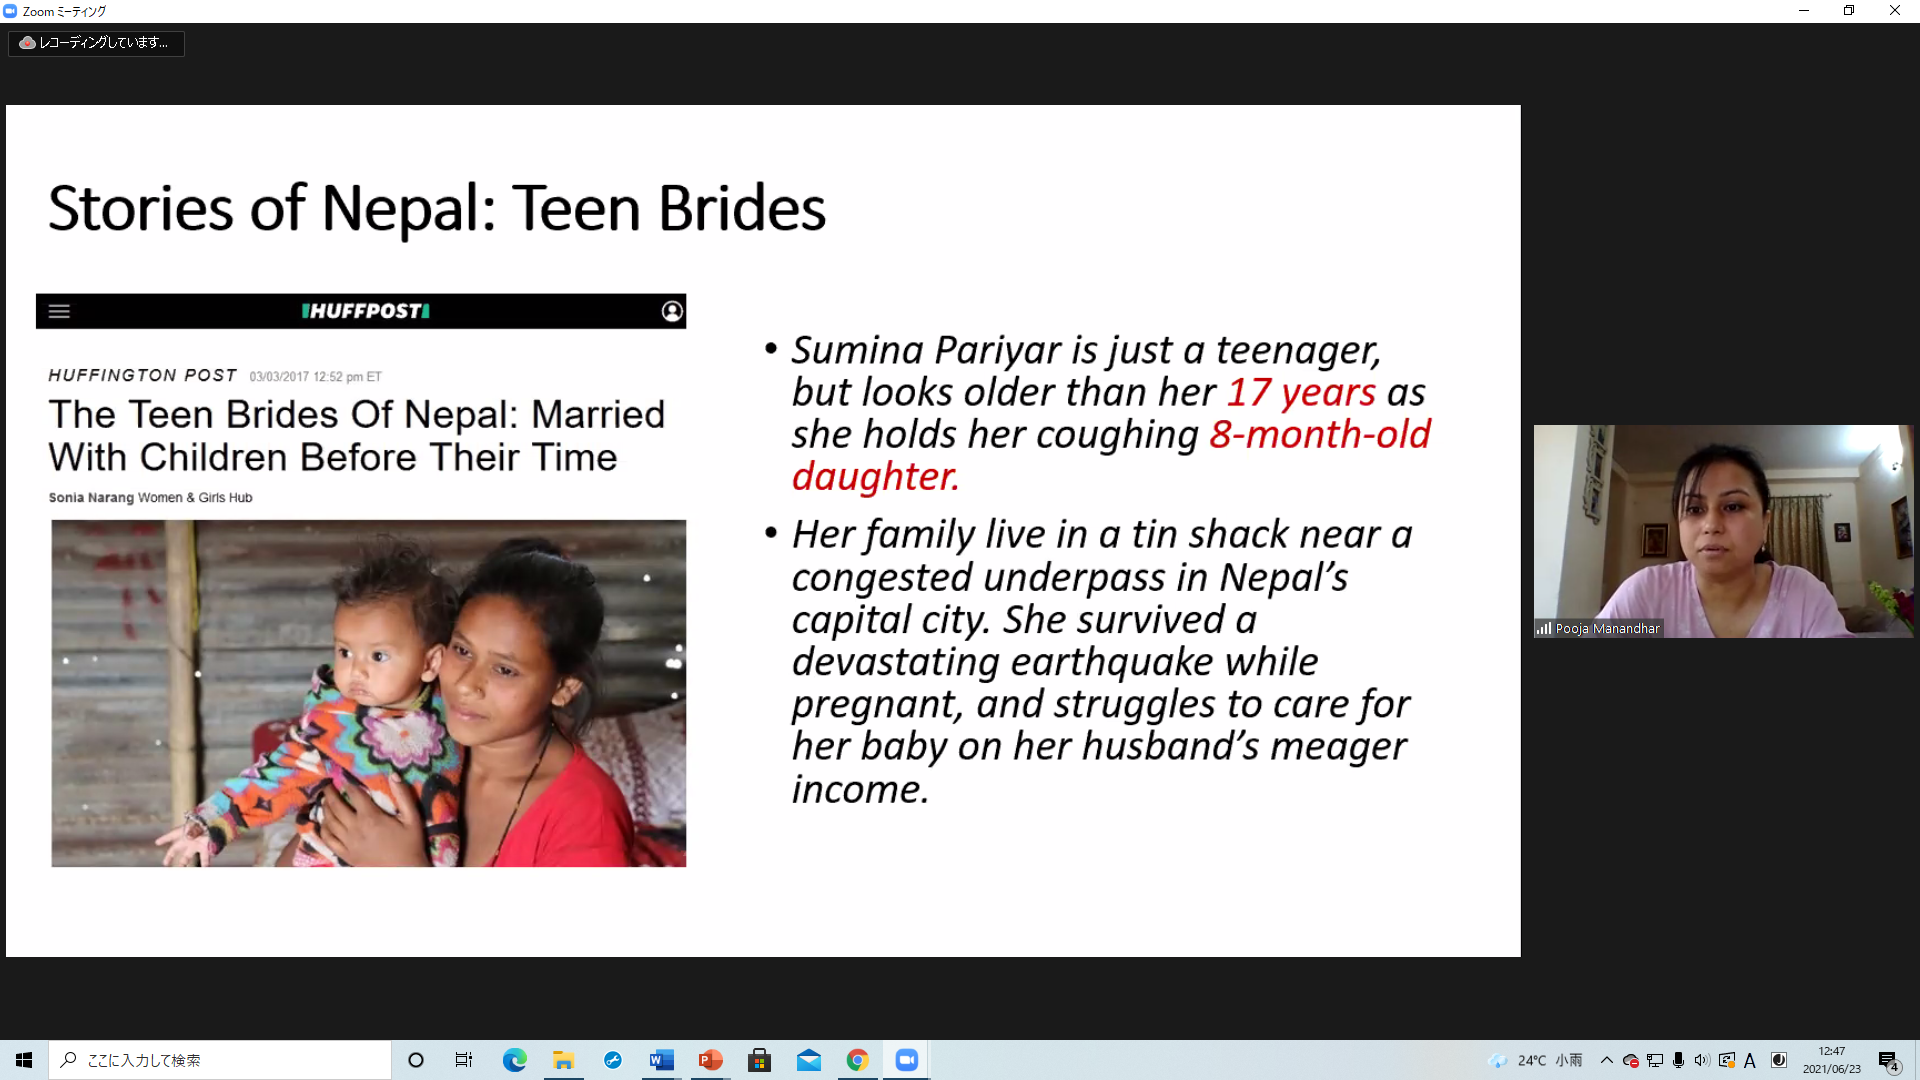The image size is (1920, 1080).
Task: Open the weather widget showing 24°C
Action: [1536, 1060]
